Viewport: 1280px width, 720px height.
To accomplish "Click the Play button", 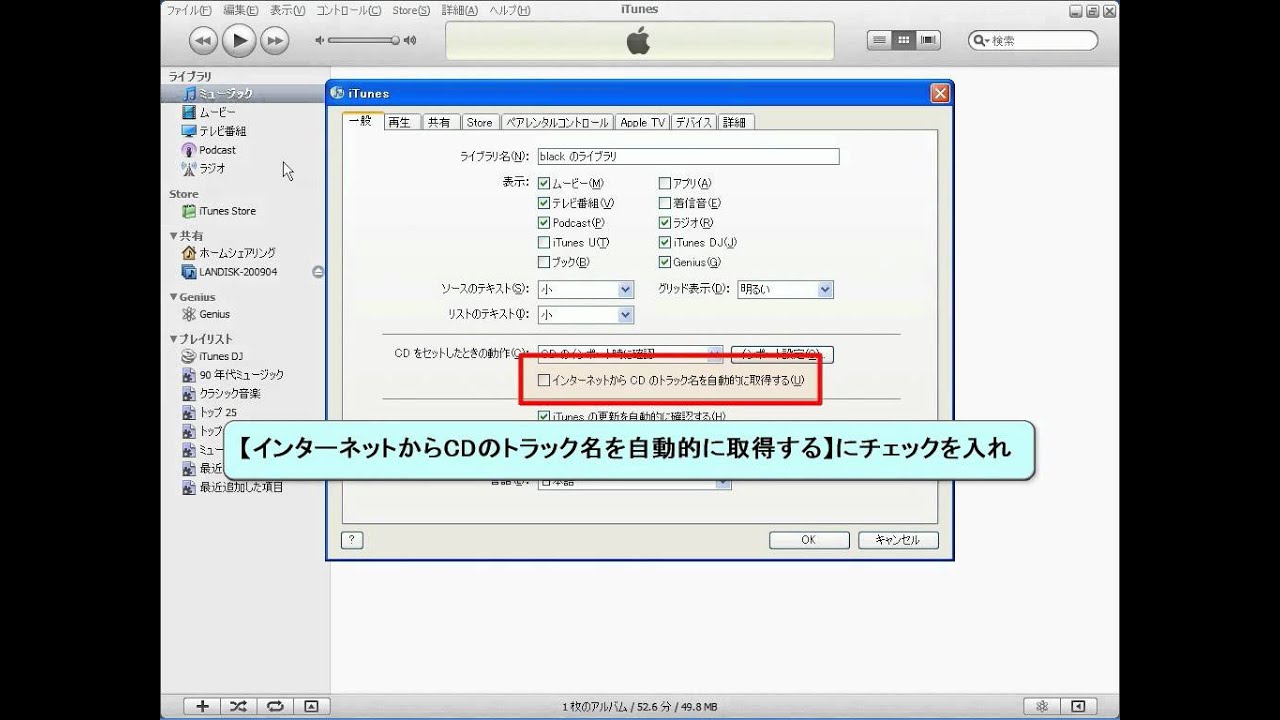I will (238, 40).
